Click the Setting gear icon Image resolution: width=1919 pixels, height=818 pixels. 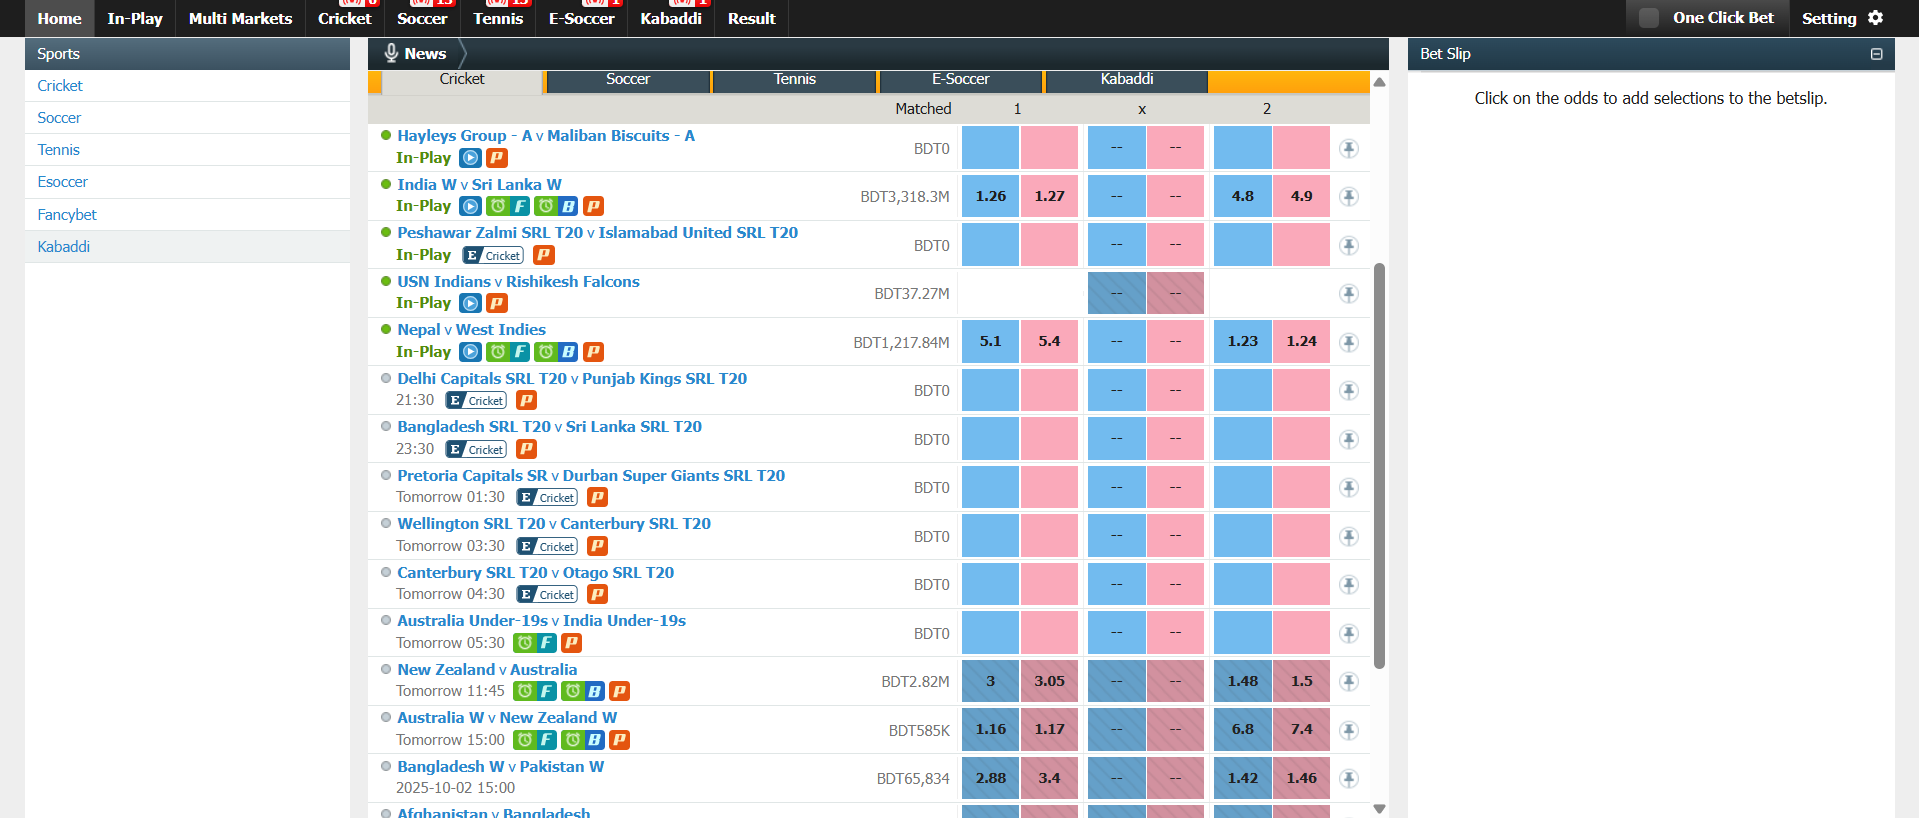(1875, 18)
